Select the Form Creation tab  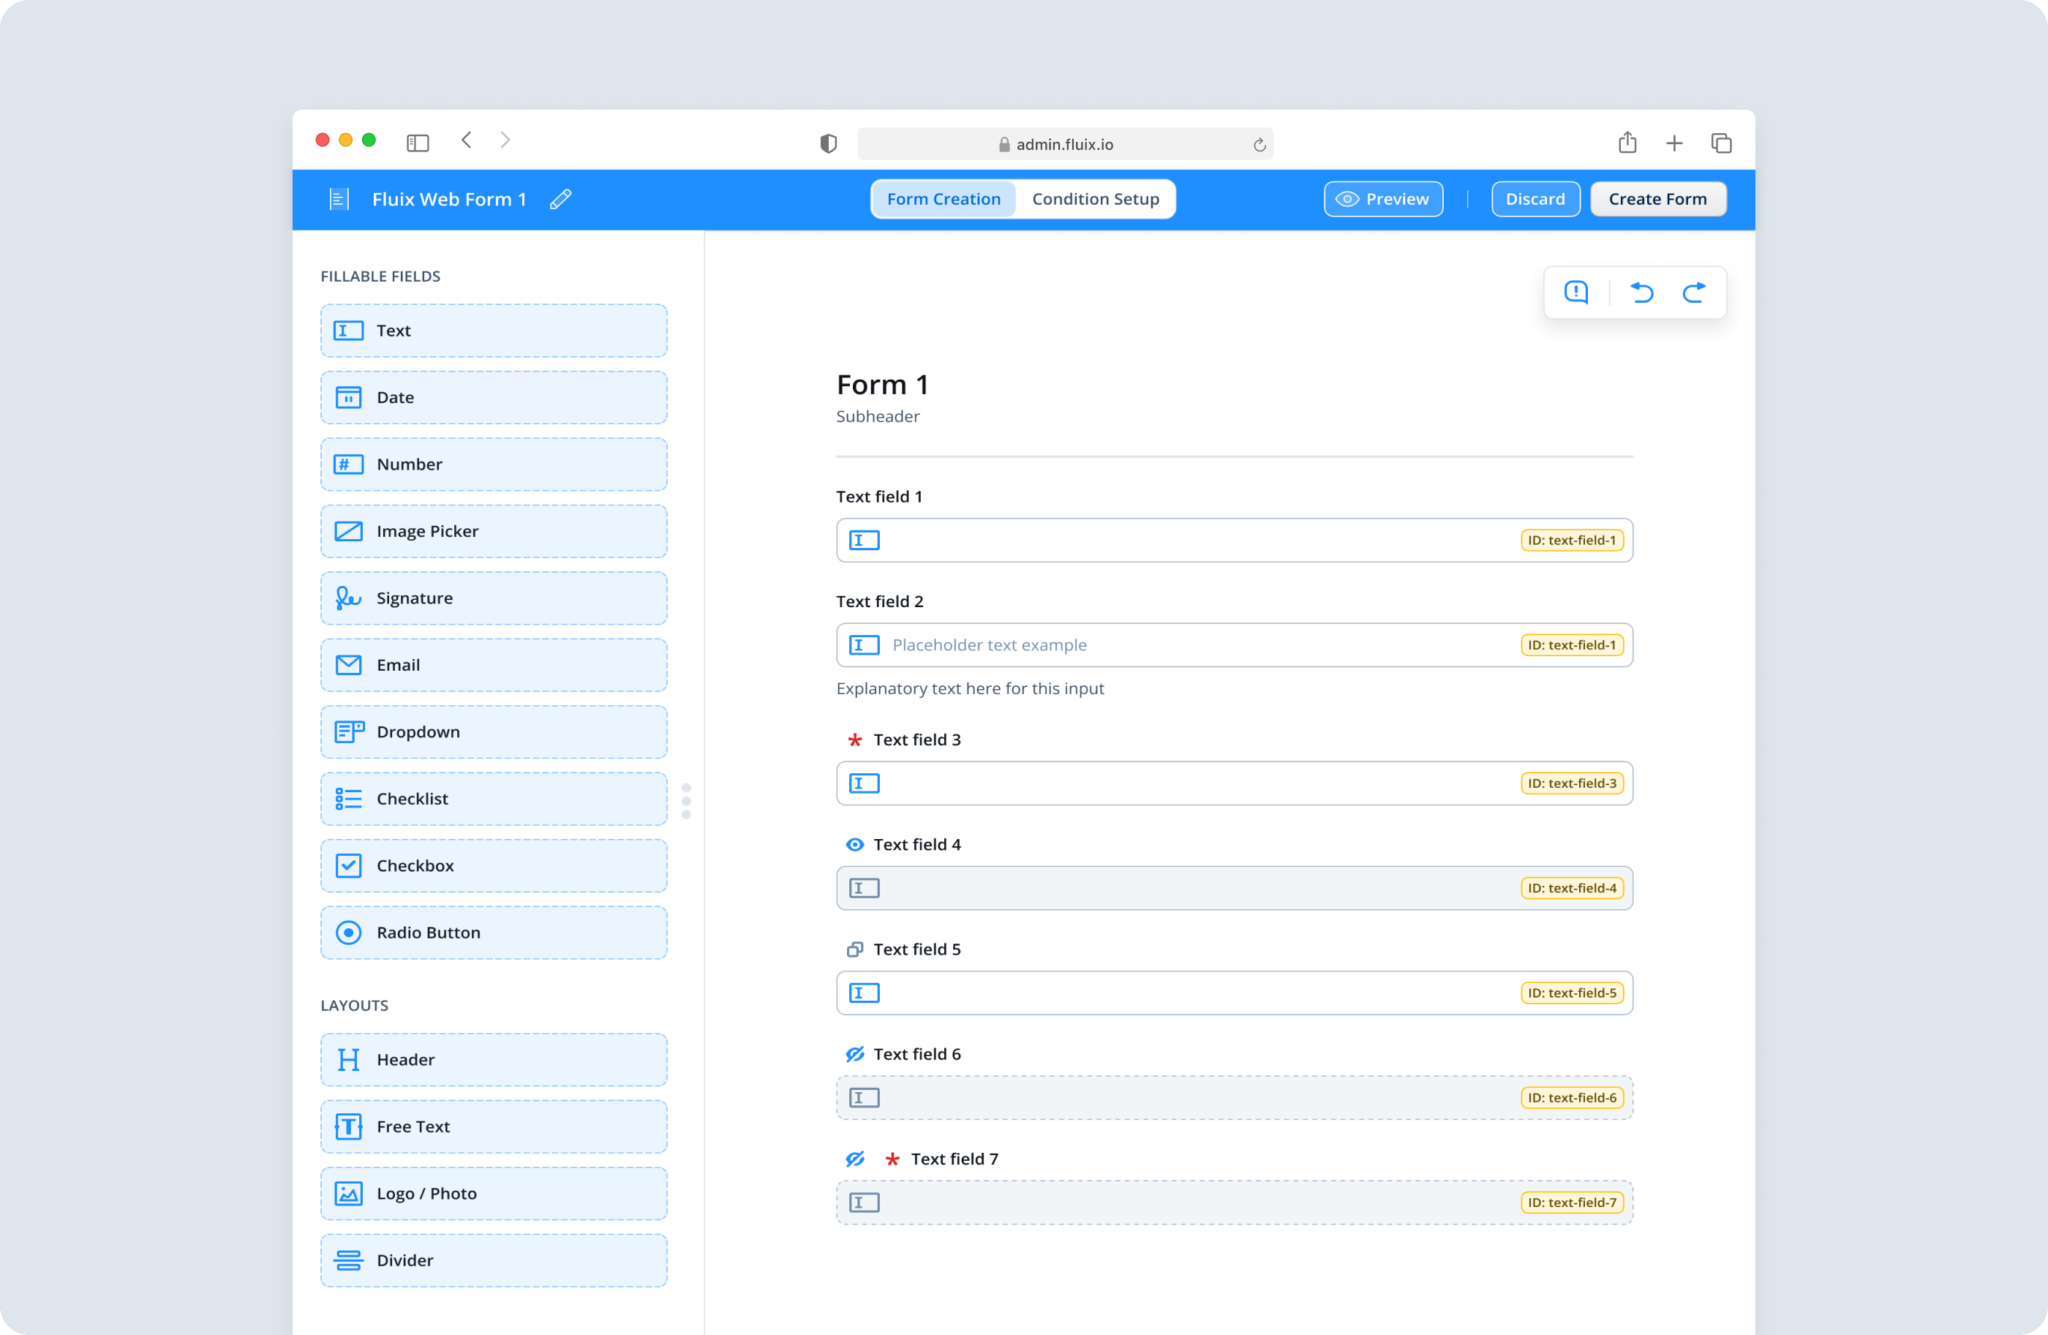[943, 198]
